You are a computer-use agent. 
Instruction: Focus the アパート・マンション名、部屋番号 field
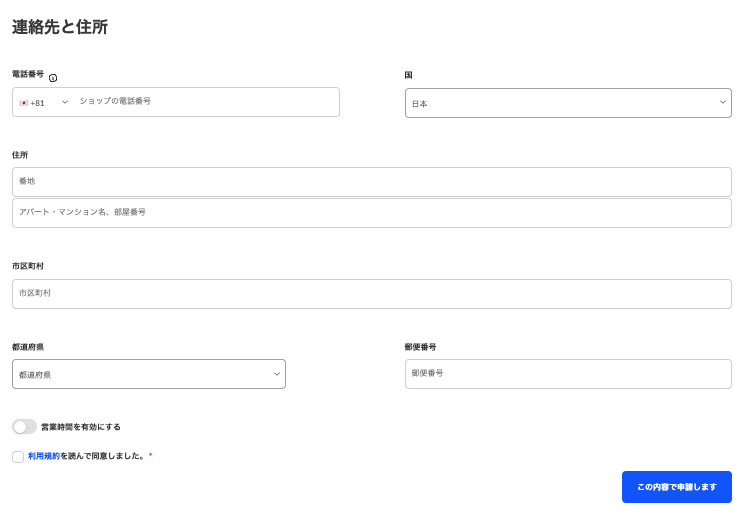(371, 212)
